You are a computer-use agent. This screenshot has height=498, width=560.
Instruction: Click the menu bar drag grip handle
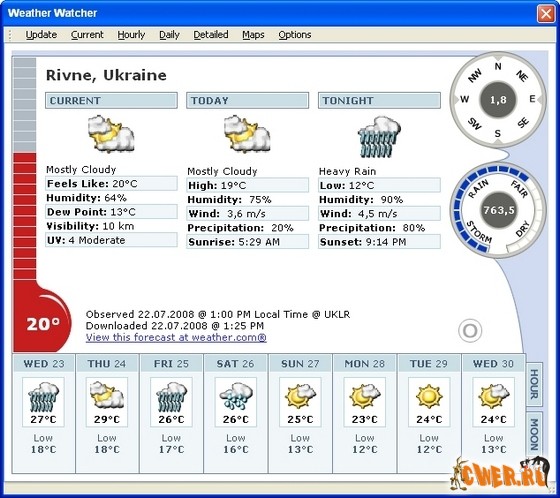click(10, 35)
